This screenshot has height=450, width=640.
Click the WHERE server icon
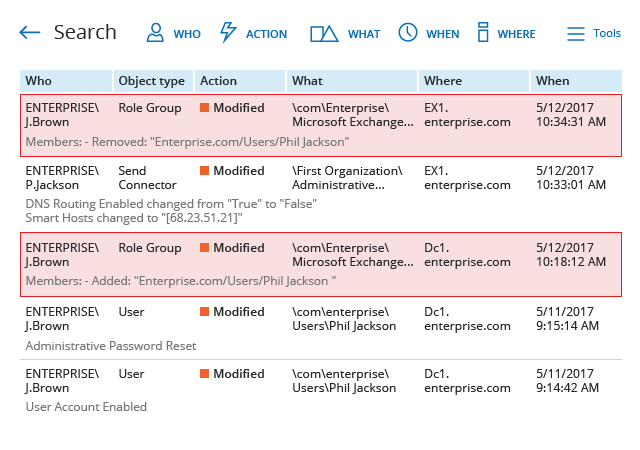483,32
